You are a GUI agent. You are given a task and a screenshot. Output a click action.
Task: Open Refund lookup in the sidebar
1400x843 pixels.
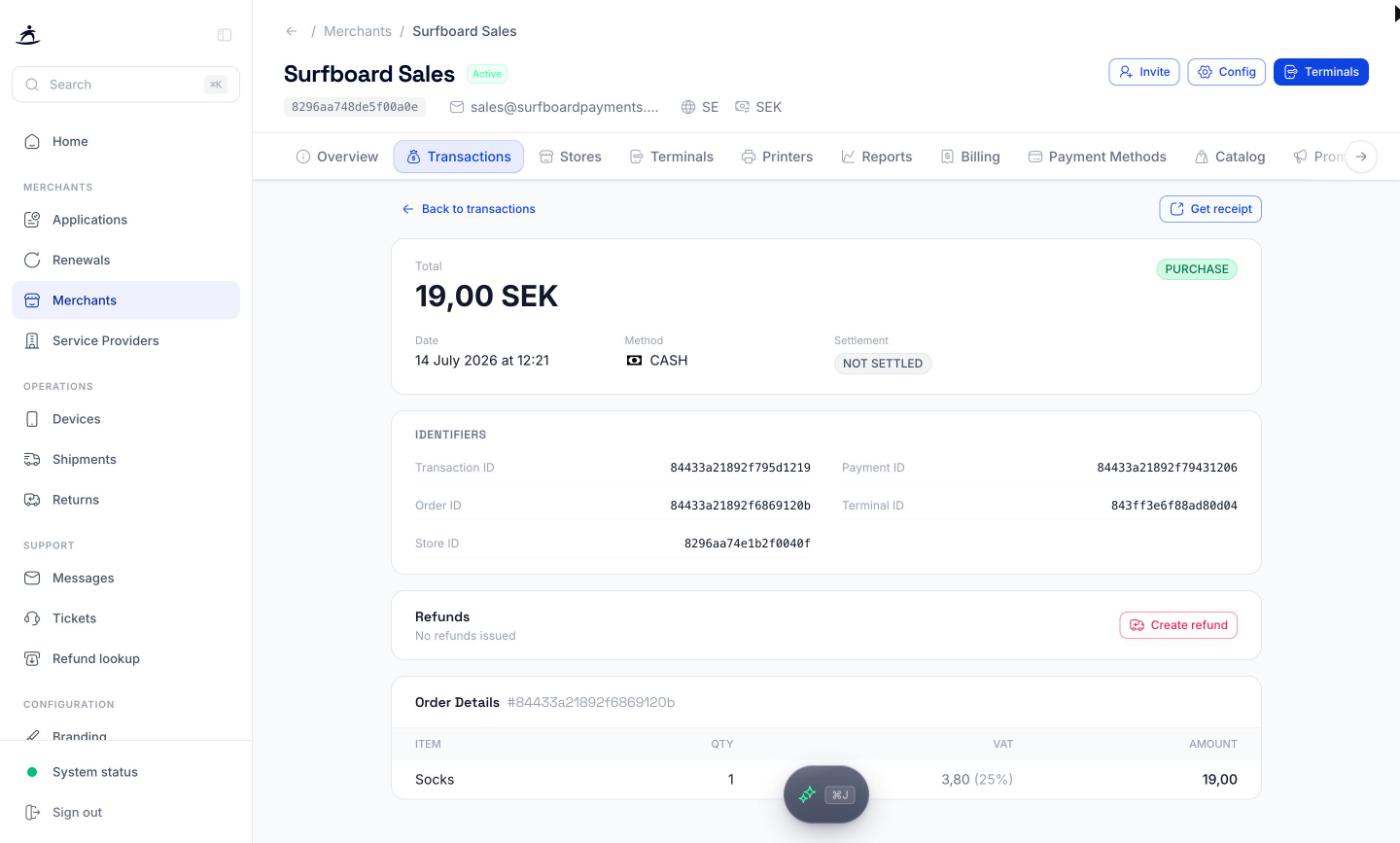click(126, 659)
